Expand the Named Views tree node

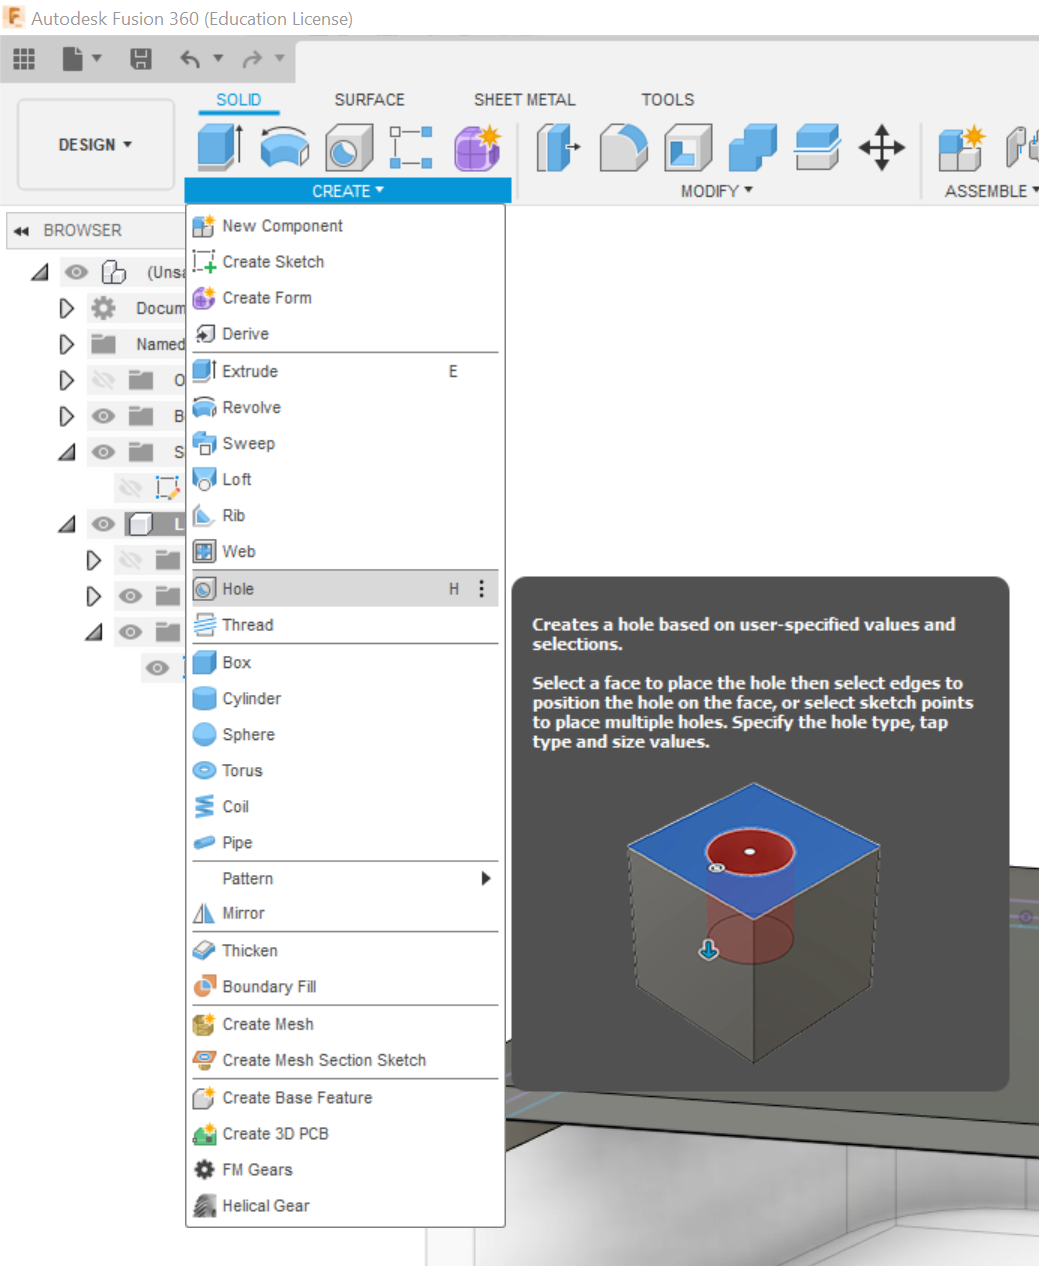tap(66, 344)
